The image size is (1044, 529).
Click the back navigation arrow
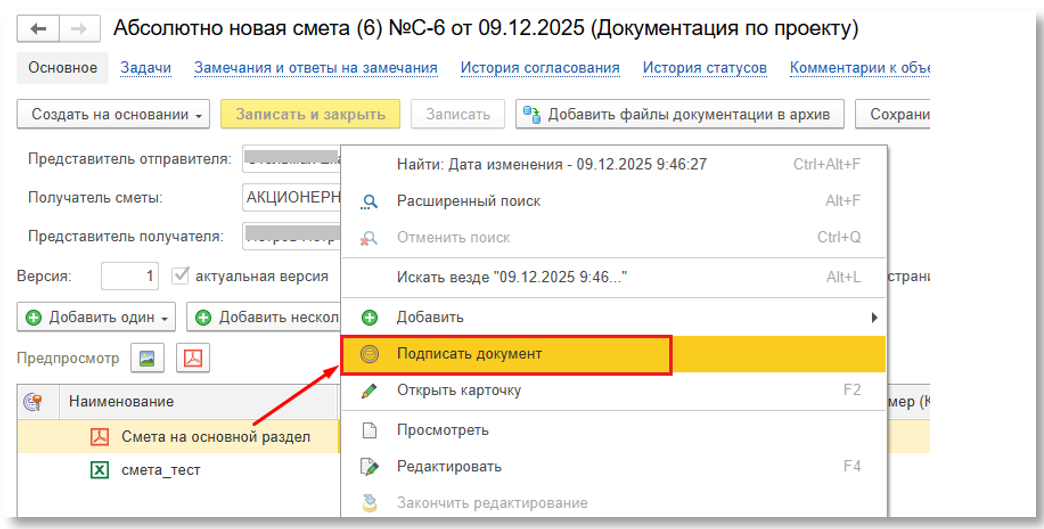tap(39, 29)
